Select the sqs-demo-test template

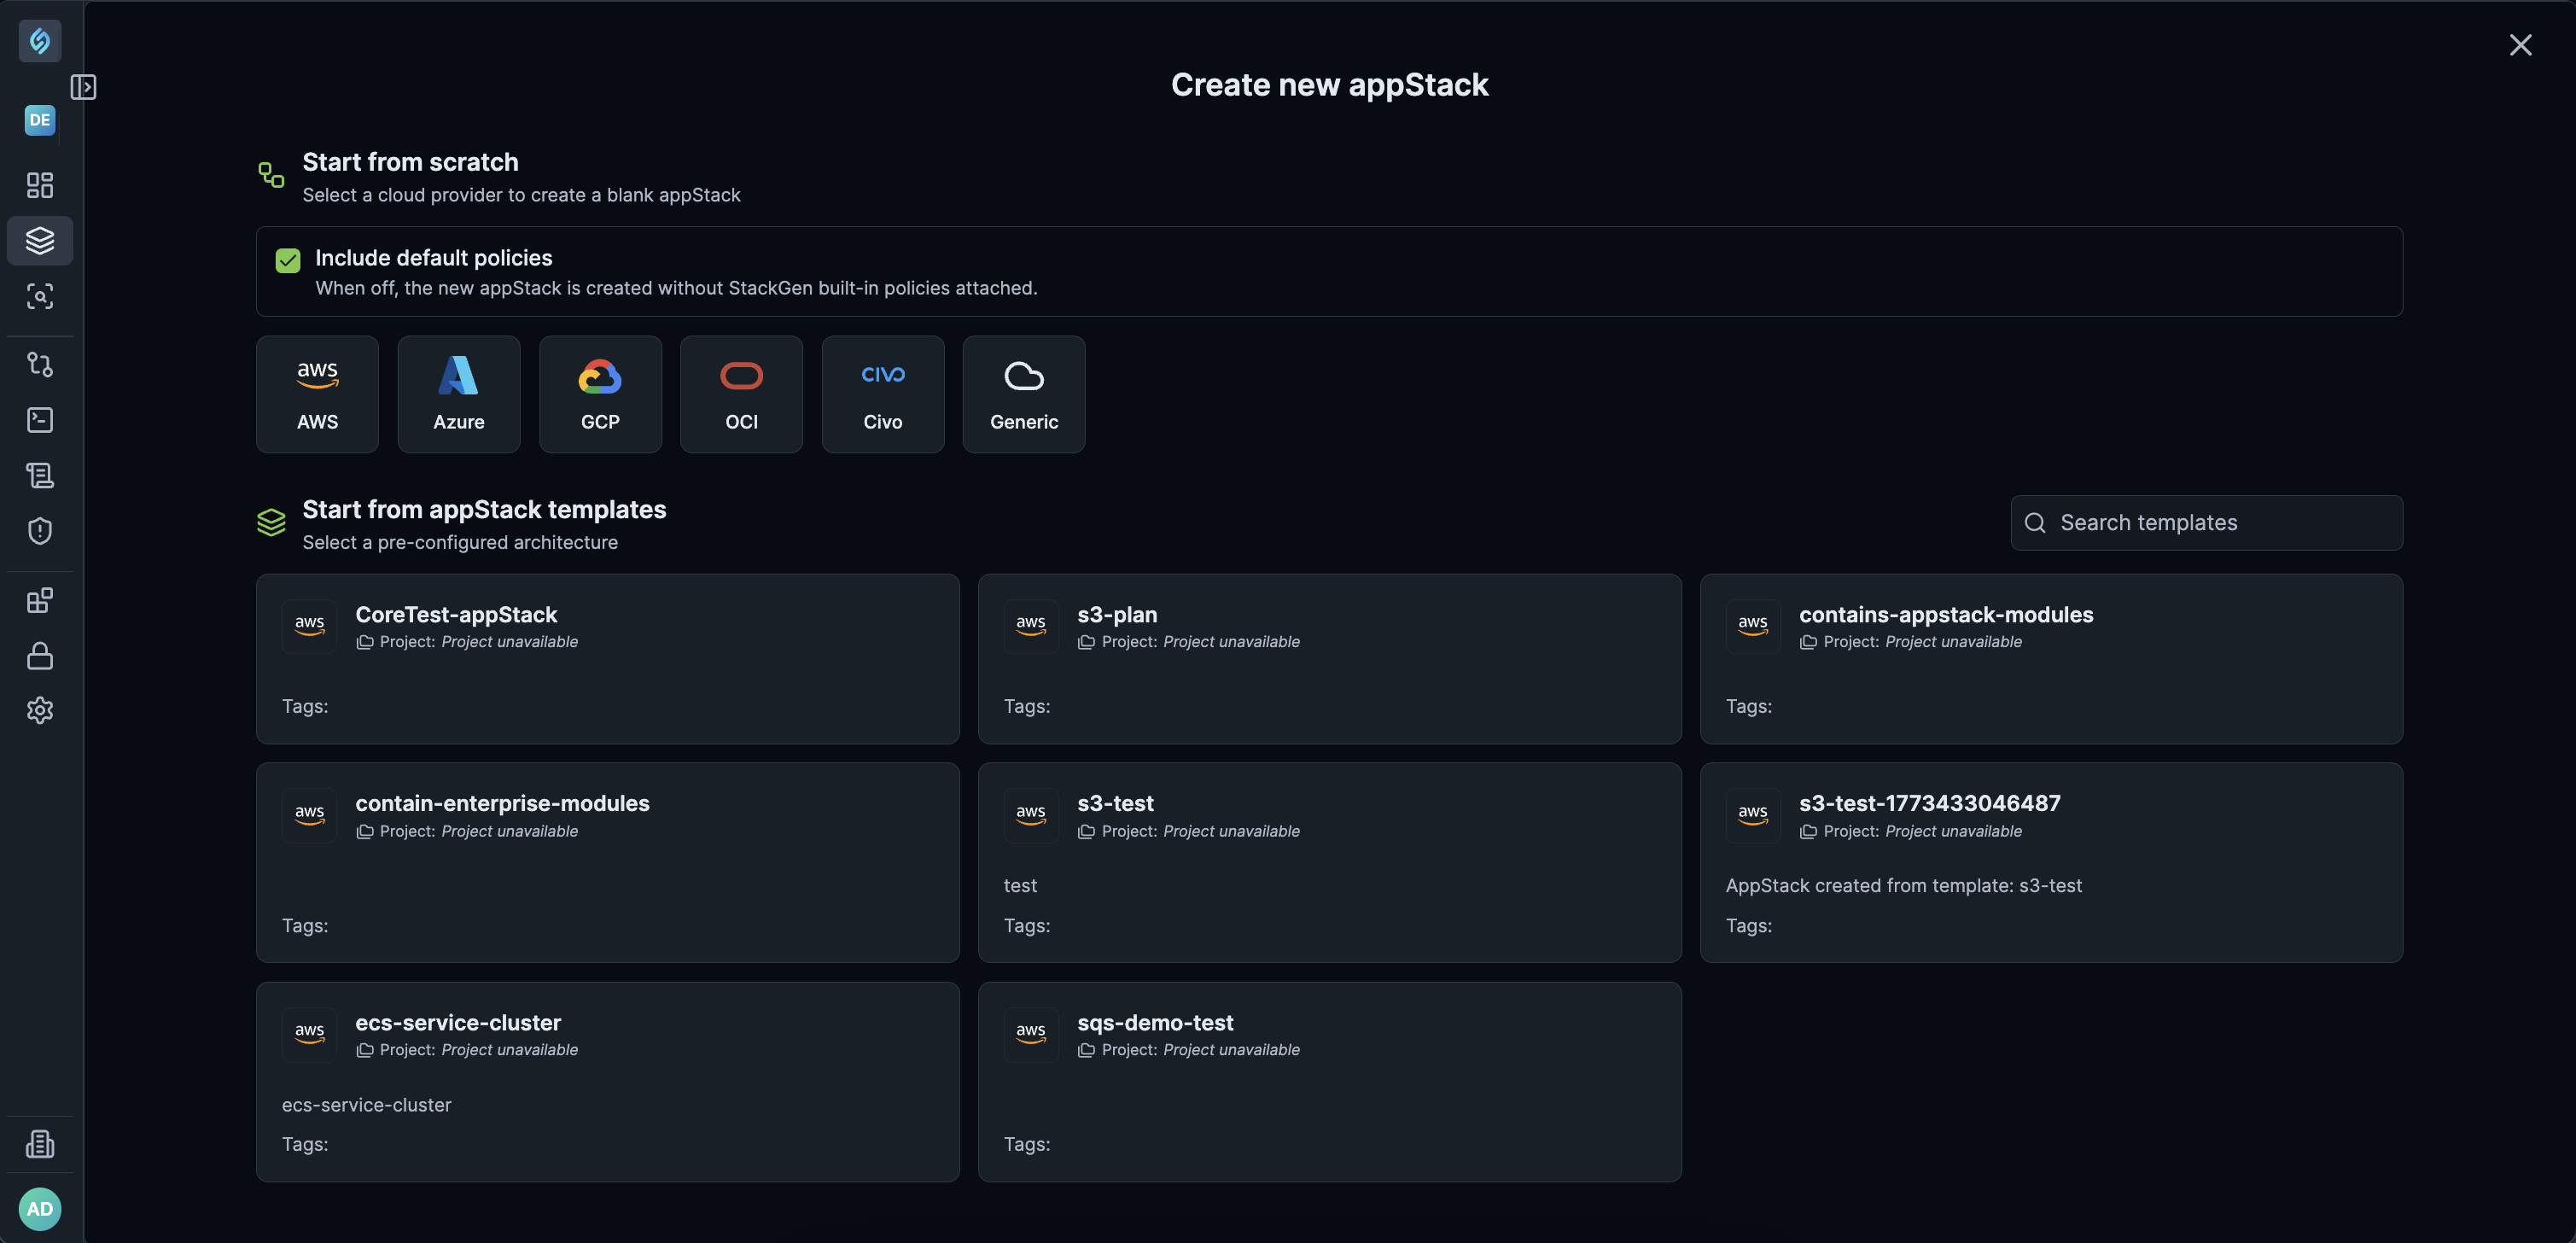1329,1082
